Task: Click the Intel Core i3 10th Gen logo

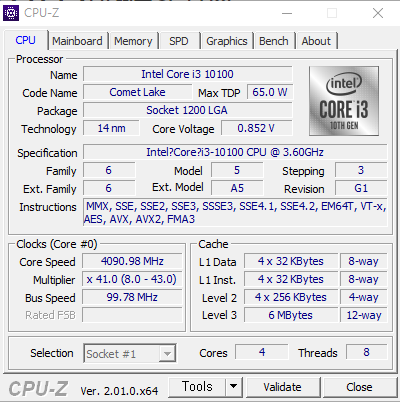Action: click(344, 101)
